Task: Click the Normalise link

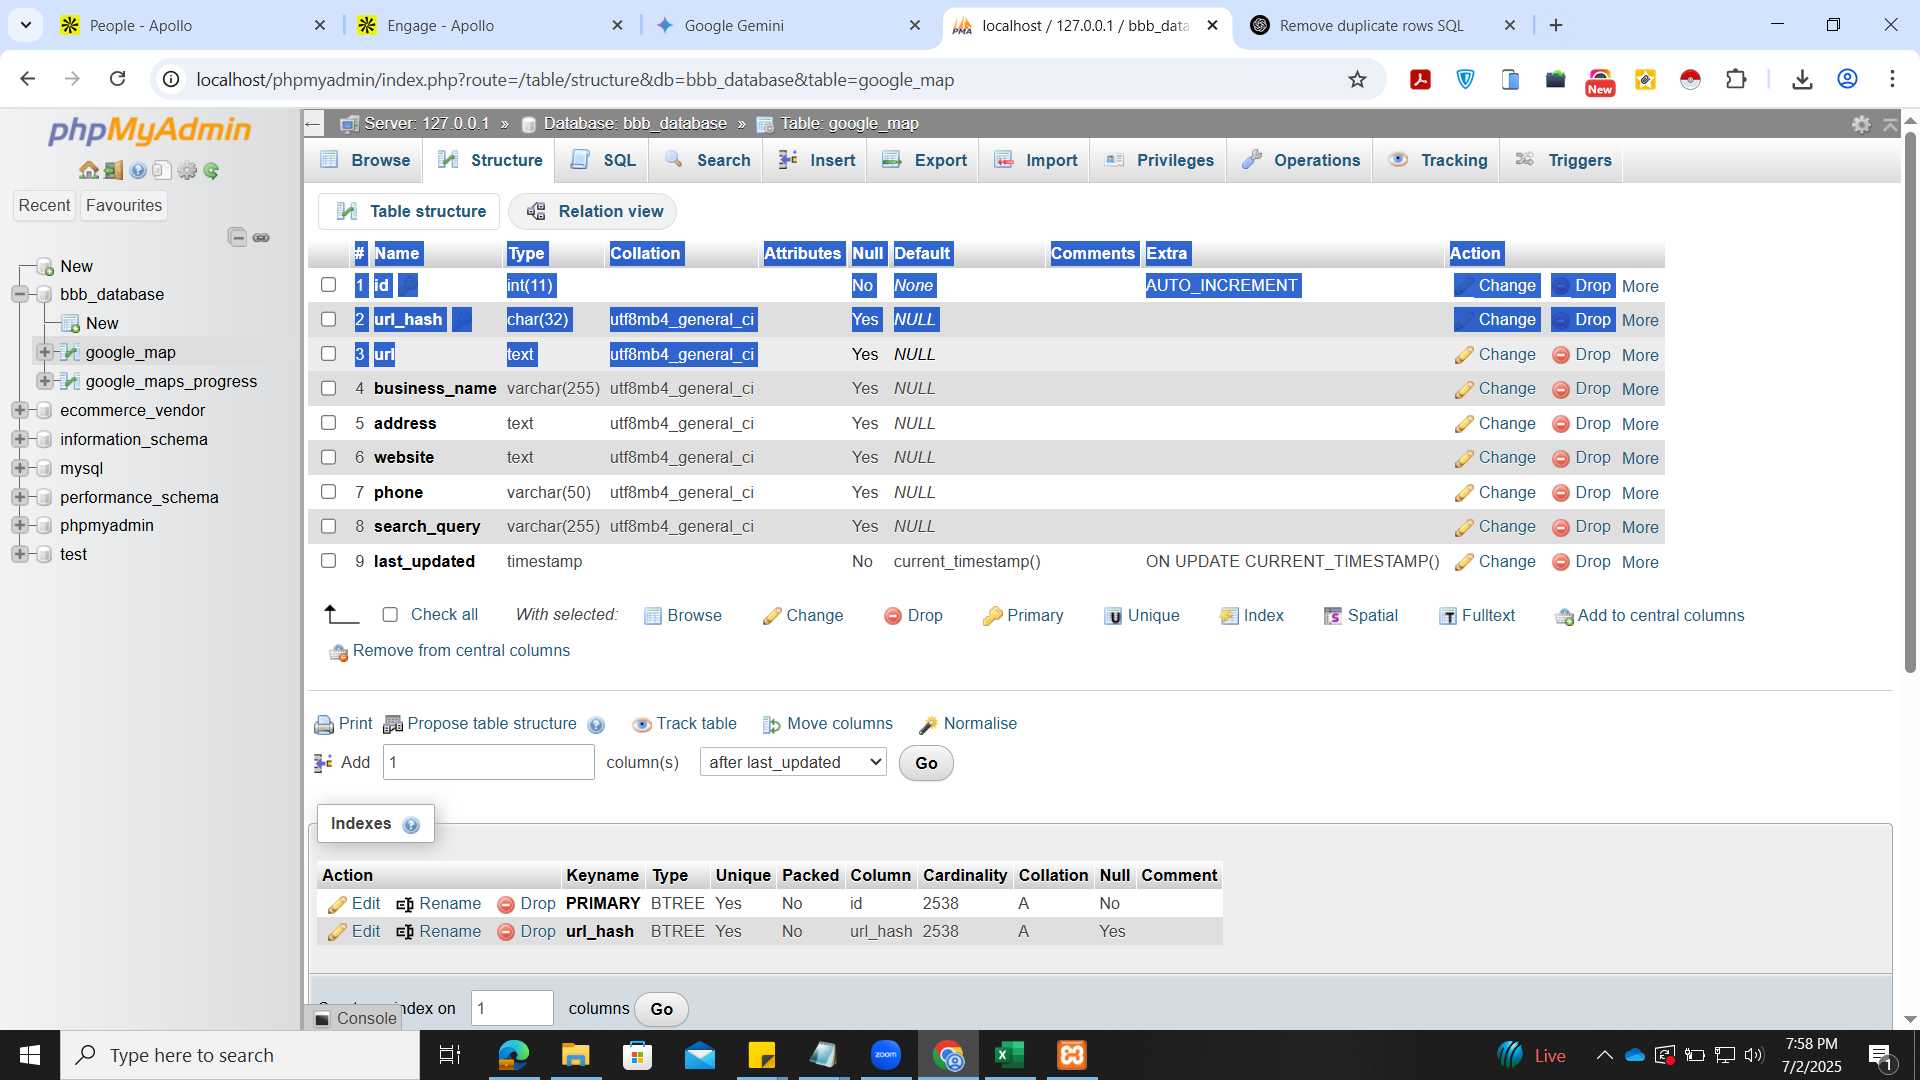Action: (968, 724)
